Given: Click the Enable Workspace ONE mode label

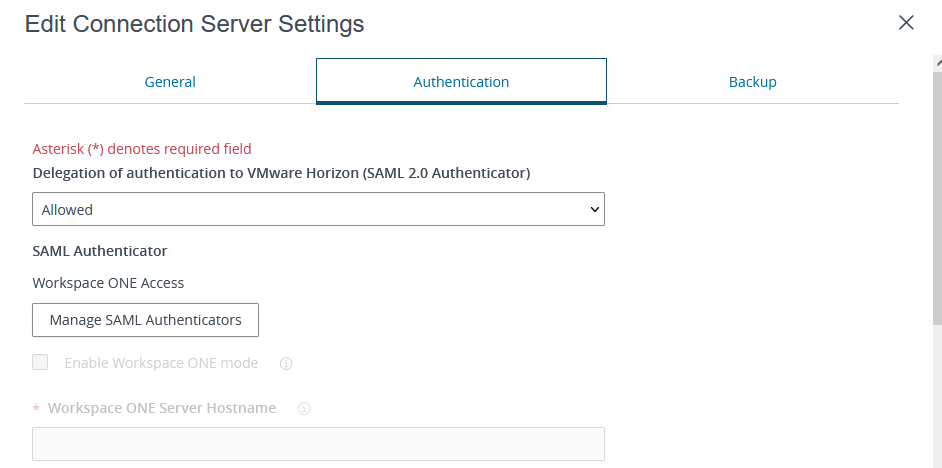Looking at the screenshot, I should coord(161,363).
